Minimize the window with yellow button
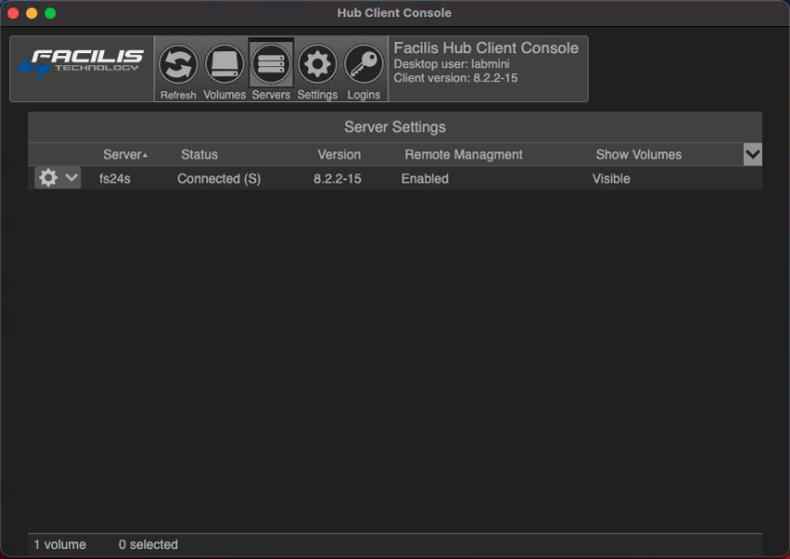Viewport: 790px width, 559px height. [32, 13]
